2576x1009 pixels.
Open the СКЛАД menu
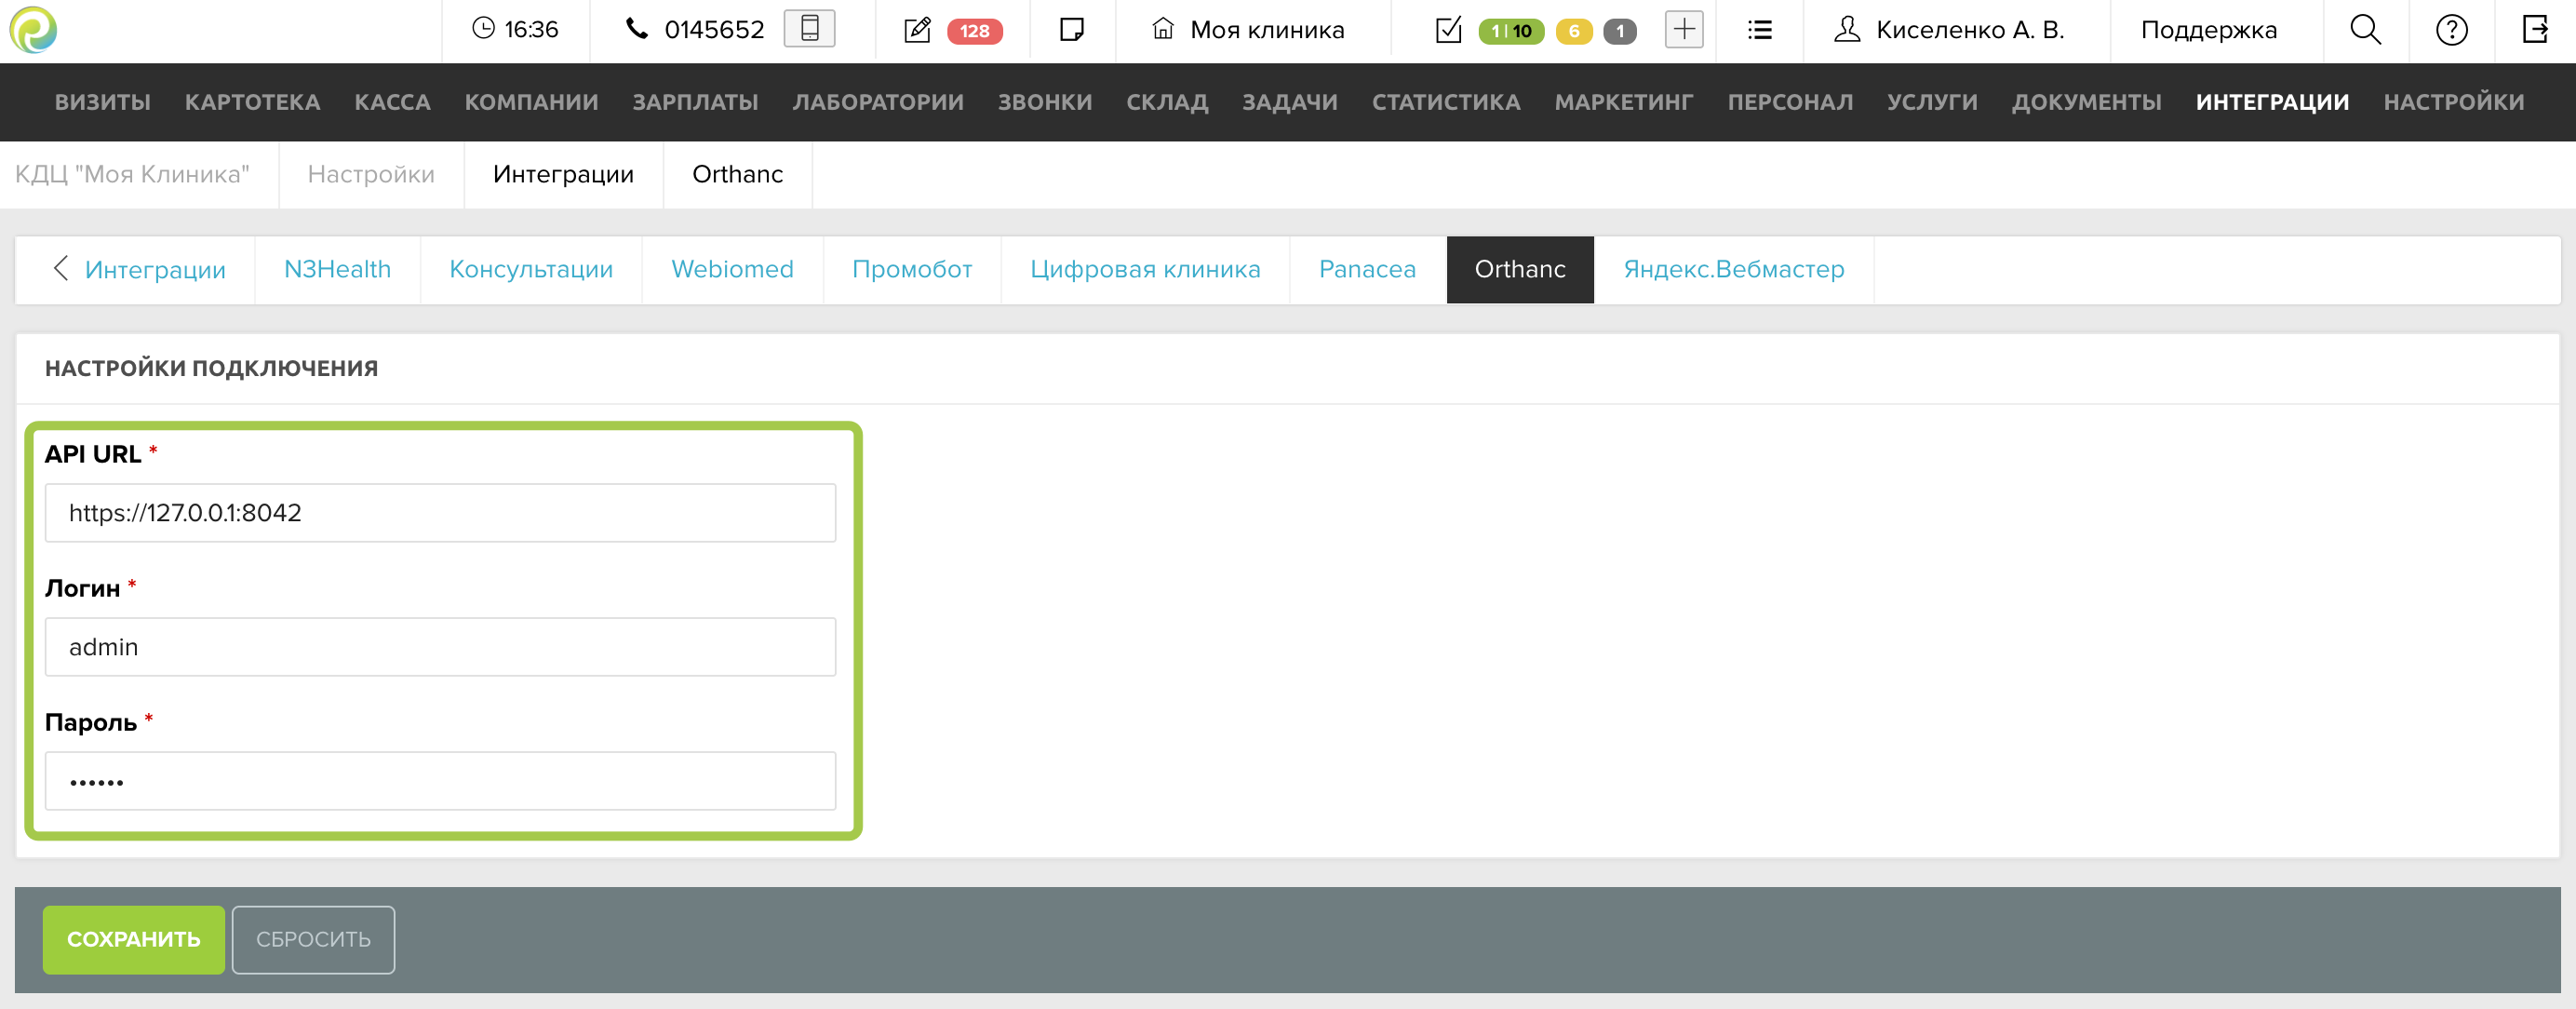point(1167,102)
